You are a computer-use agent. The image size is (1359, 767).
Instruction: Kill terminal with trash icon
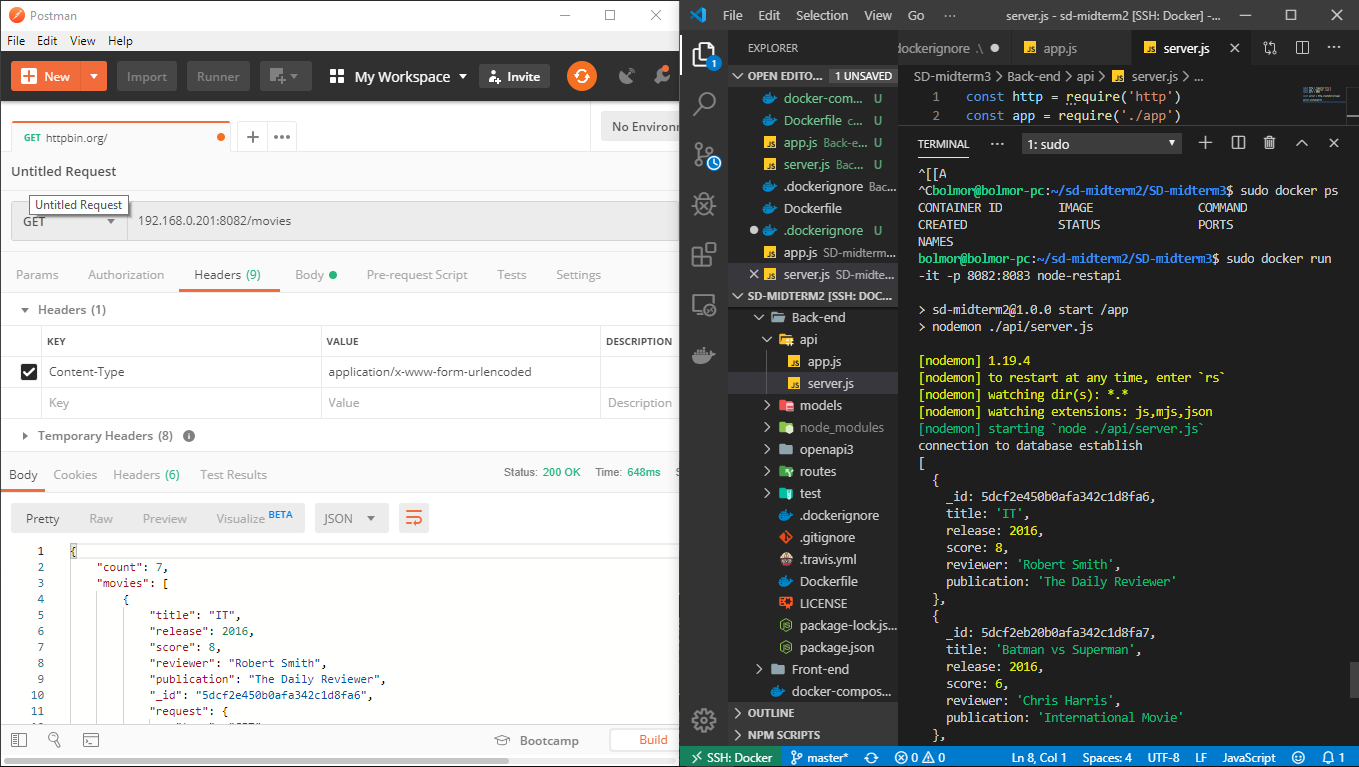(x=1269, y=143)
